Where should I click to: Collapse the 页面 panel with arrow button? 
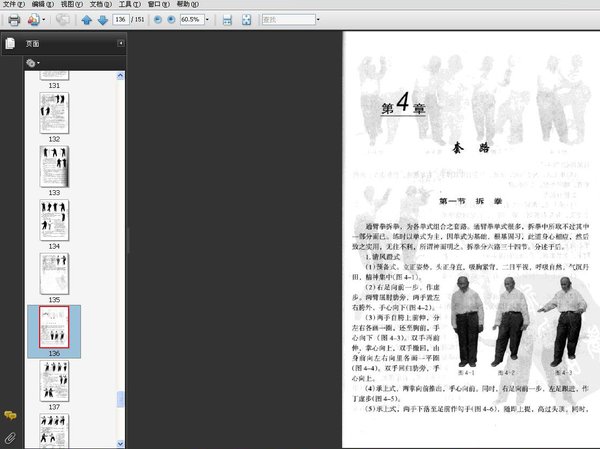(121, 43)
